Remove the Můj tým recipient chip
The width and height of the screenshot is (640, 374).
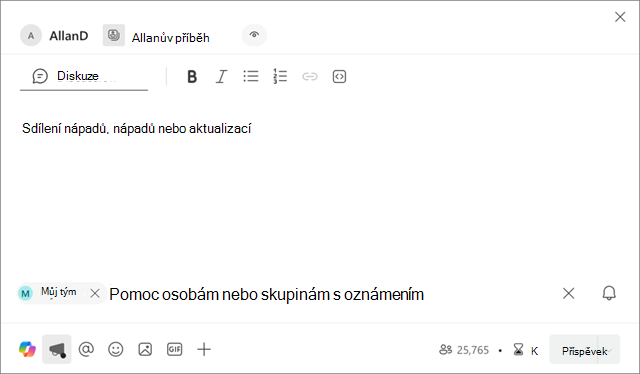(x=95, y=293)
